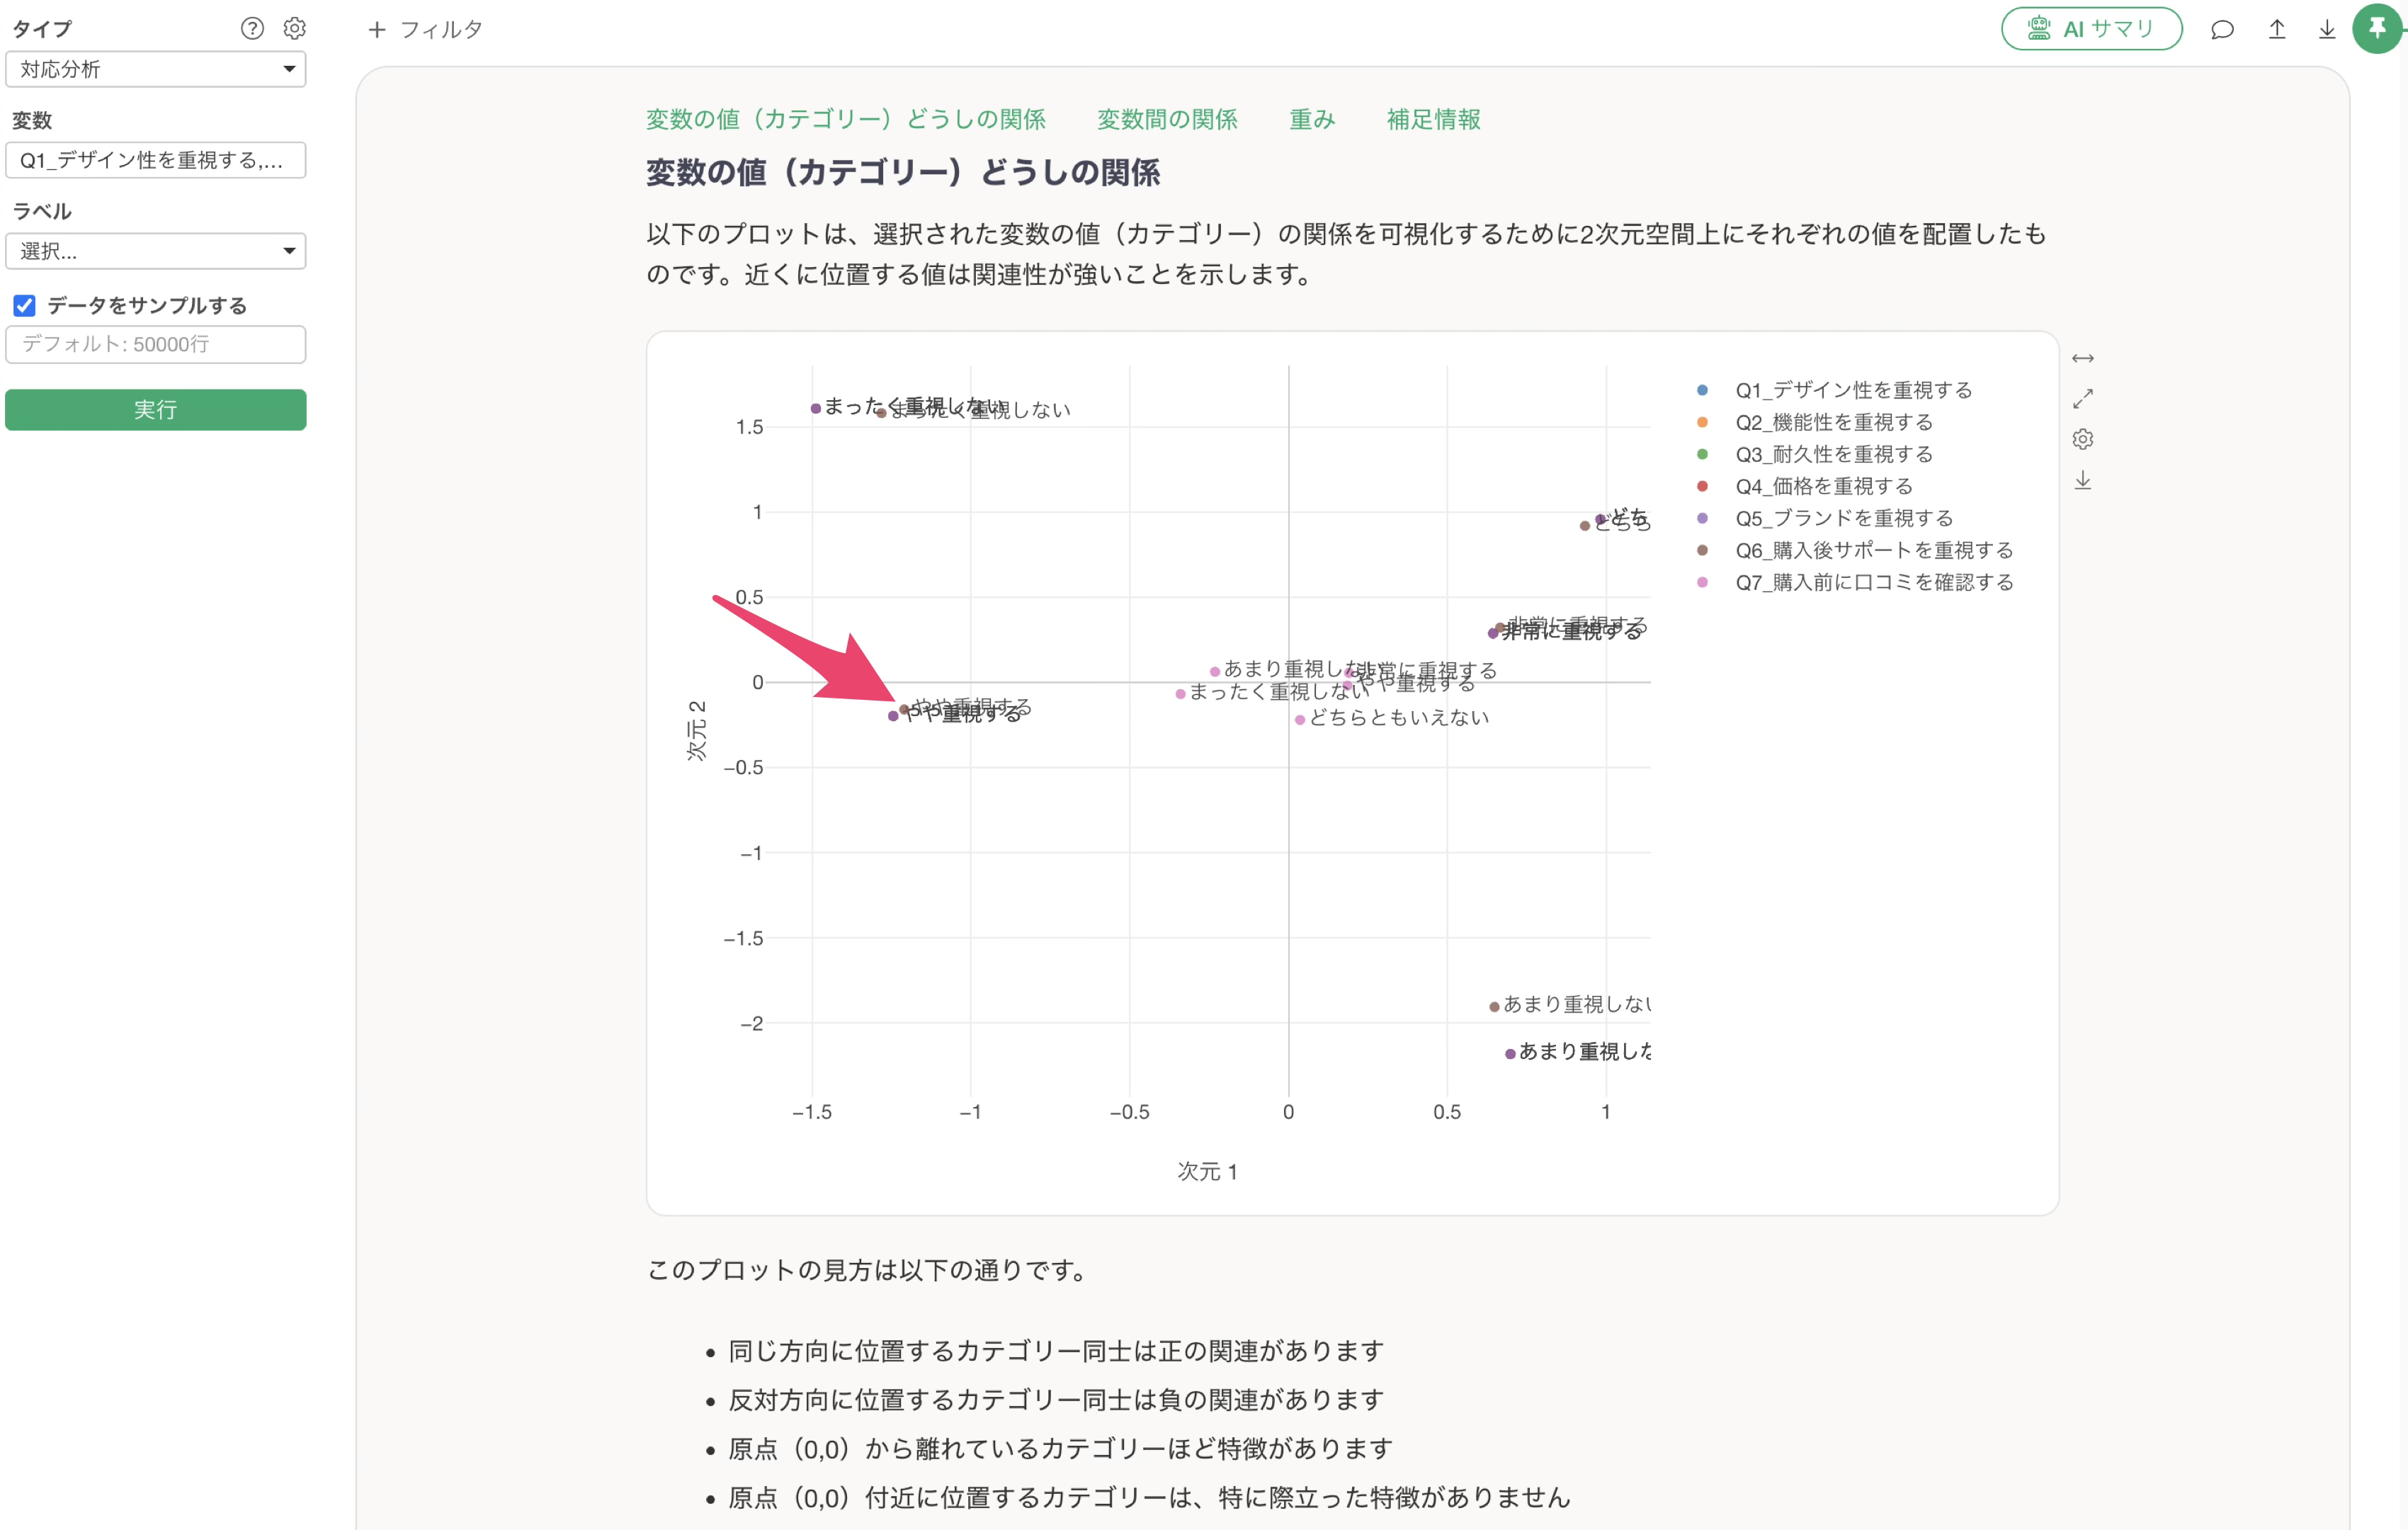Download the chart using side icon
This screenshot has width=2408, height=1530.
coord(2082,481)
